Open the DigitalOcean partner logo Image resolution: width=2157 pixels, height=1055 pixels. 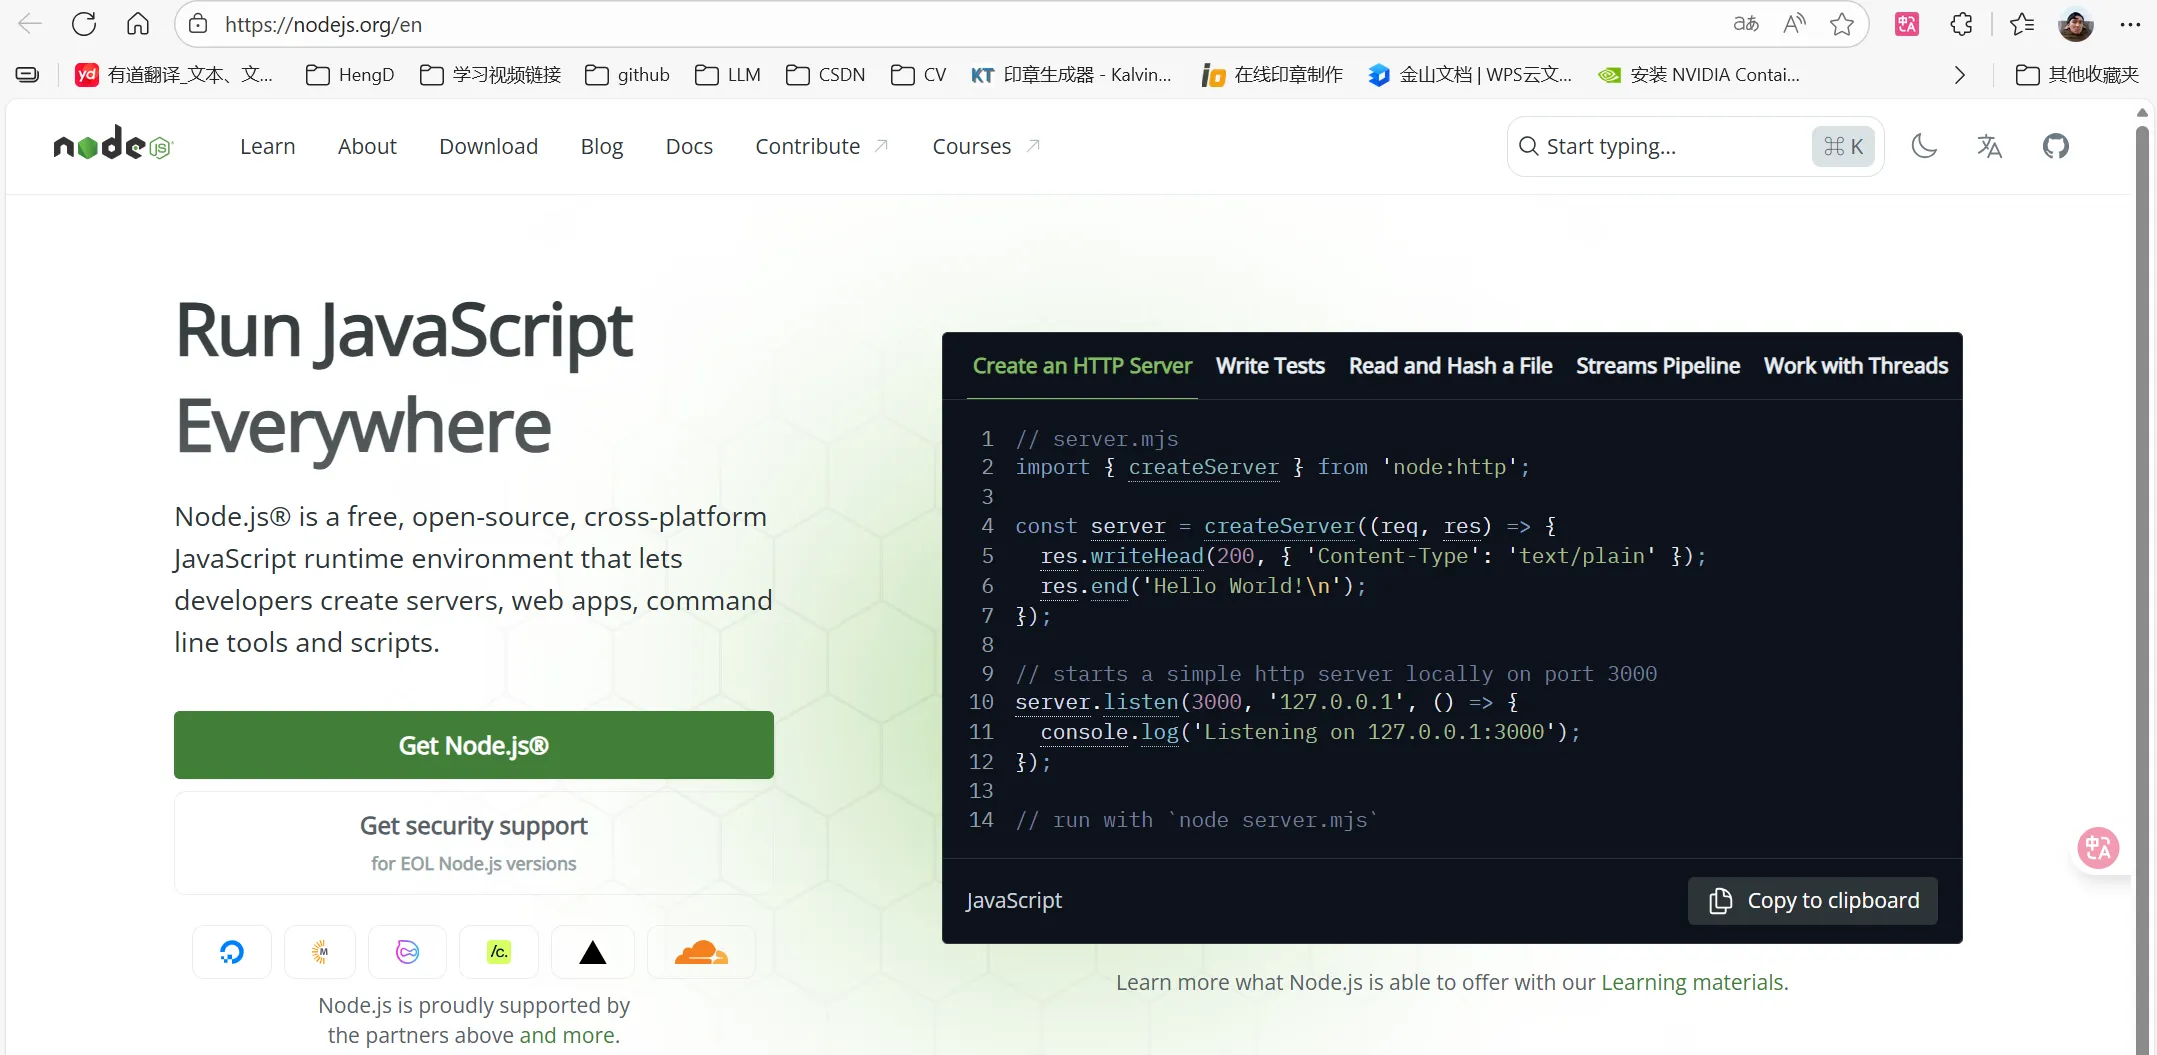point(232,952)
